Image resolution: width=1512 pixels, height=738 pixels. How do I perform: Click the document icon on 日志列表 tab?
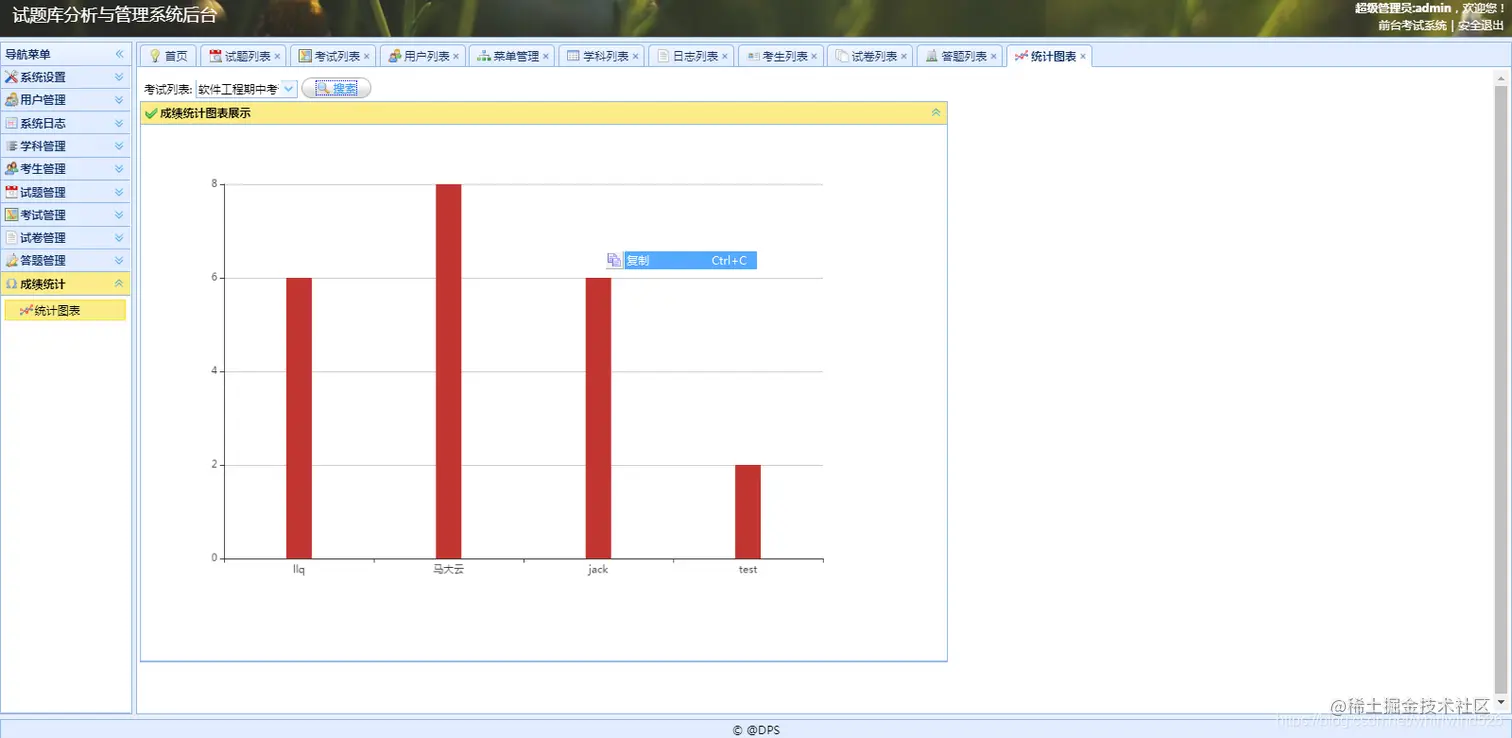[663, 56]
